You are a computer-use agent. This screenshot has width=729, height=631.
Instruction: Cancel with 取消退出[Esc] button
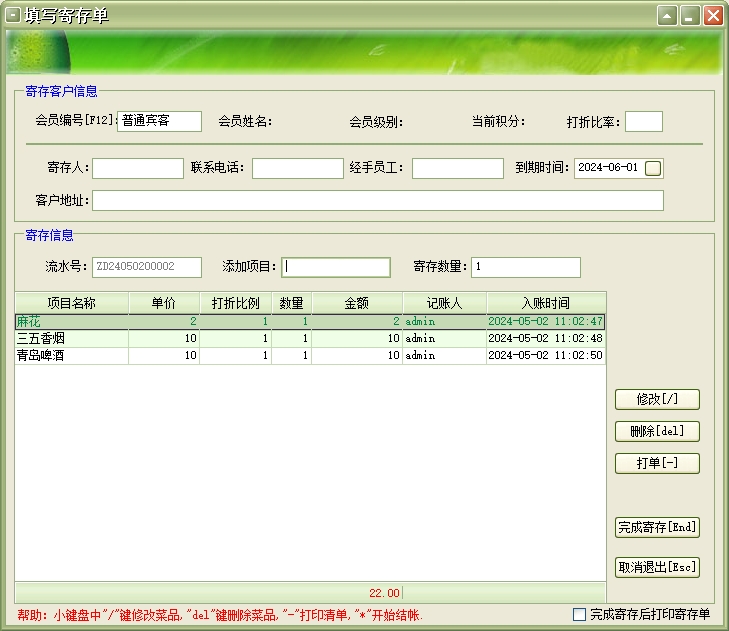(656, 567)
